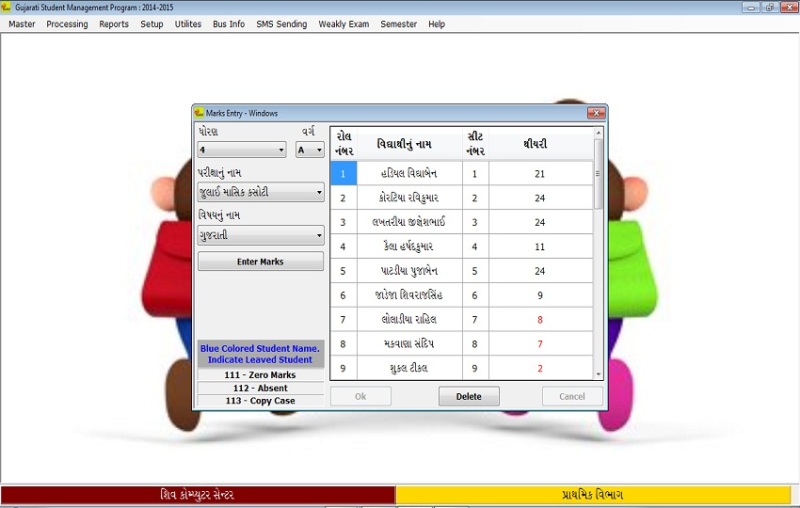The image size is (800, 508).
Task: Expand the subject name dropdown showing ગુજરાતી
Action: point(261,235)
